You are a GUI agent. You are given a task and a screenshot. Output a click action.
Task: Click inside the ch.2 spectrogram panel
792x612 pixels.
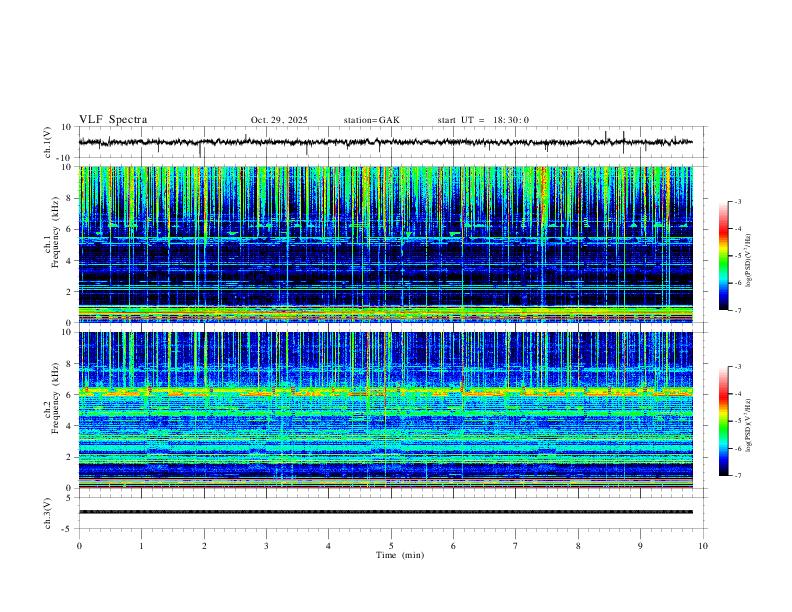pyautogui.click(x=385, y=410)
